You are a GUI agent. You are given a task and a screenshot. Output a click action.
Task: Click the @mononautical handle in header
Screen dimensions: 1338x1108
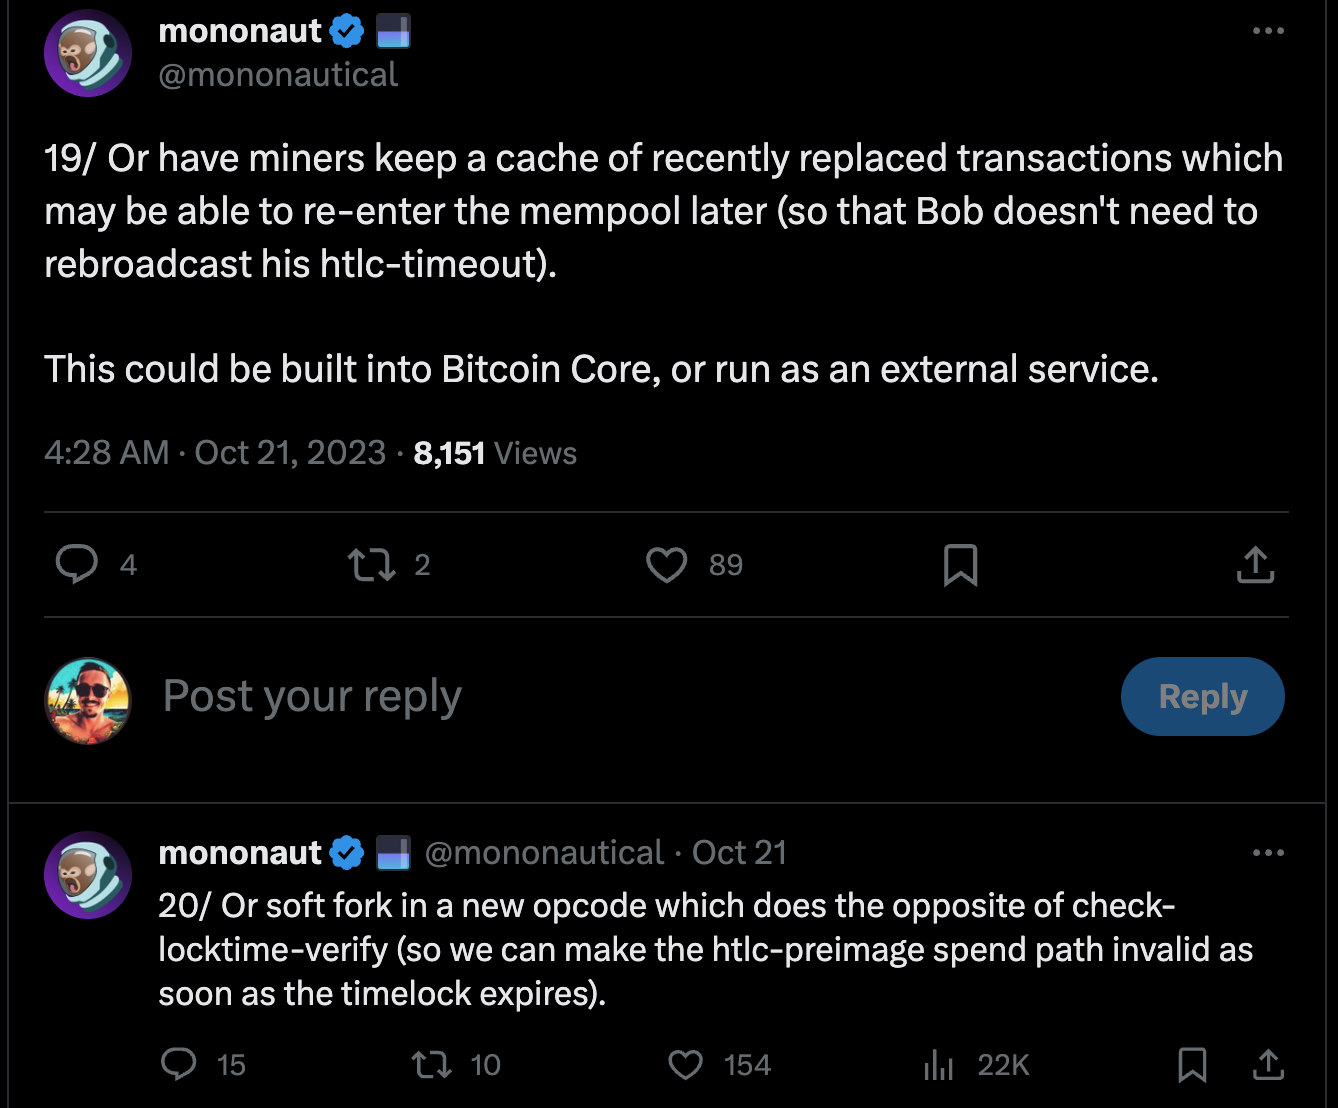click(278, 75)
